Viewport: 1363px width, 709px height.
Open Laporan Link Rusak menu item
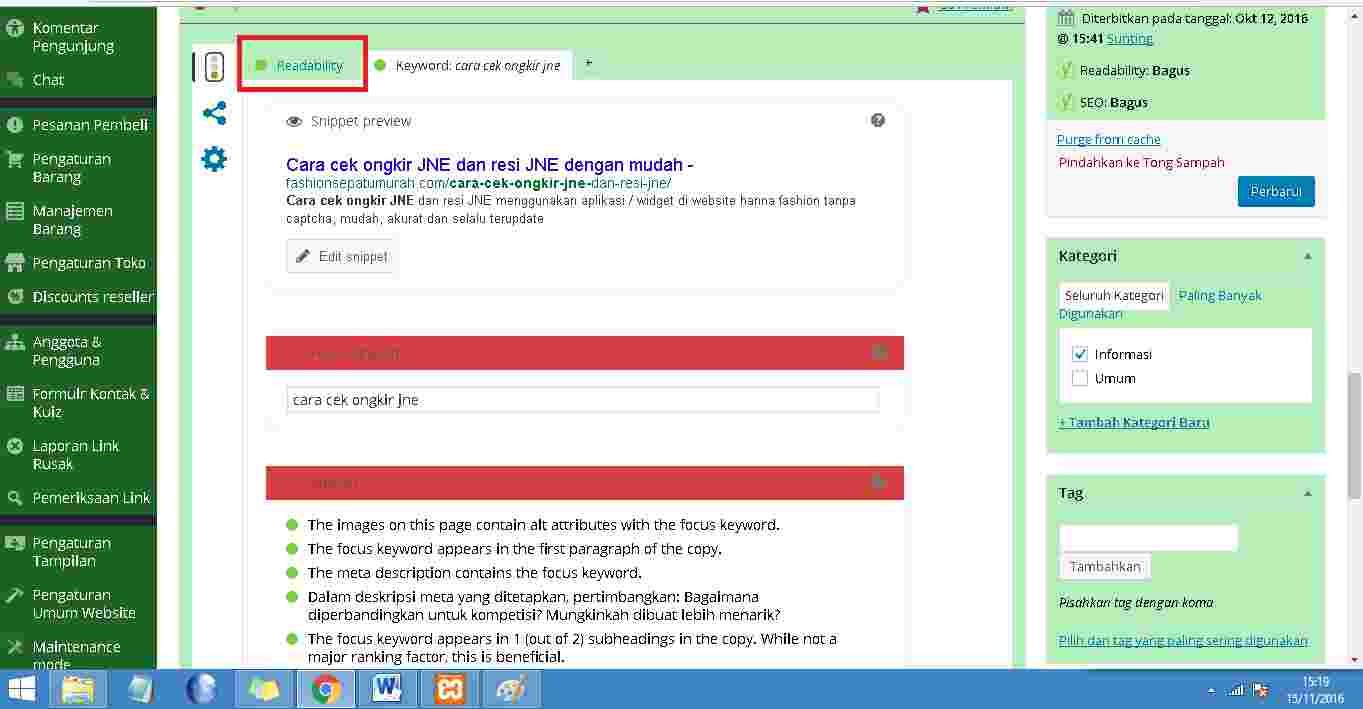point(75,455)
